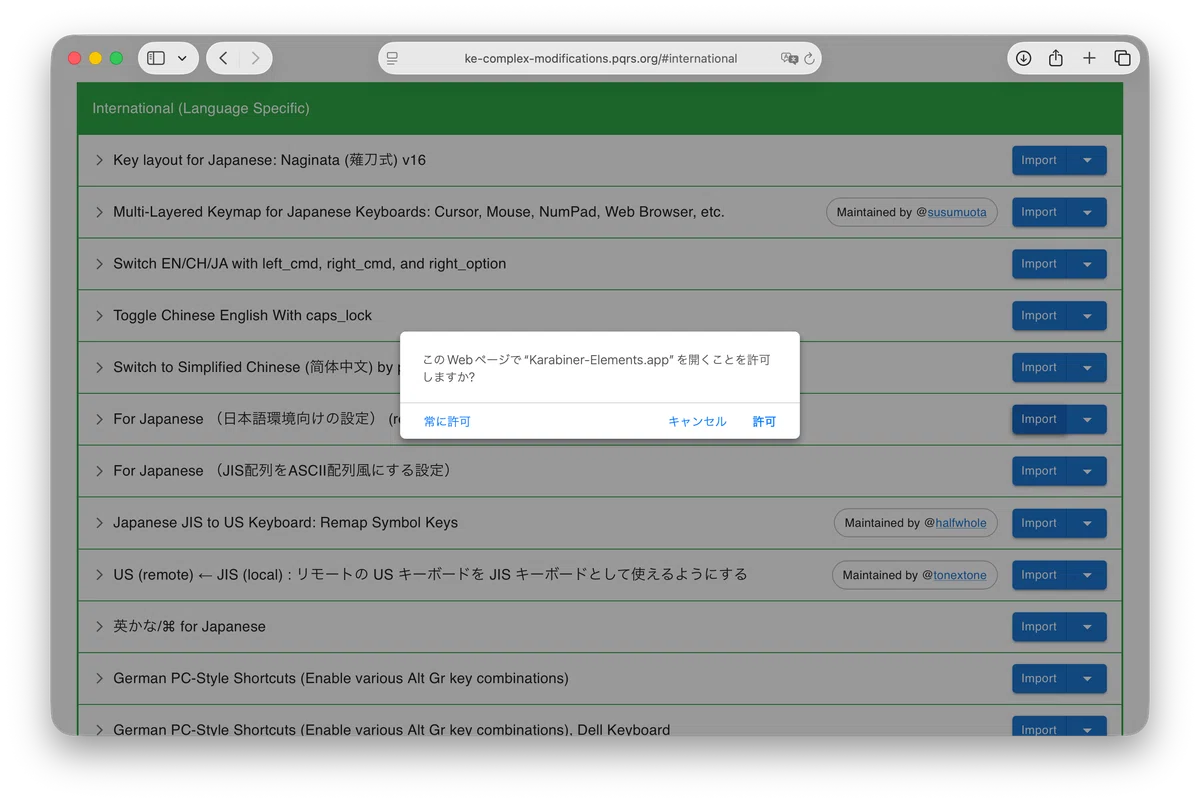Open Import dropdown arrow for Toggle Chinese English
Image resolution: width=1200 pixels, height=803 pixels.
[x=1087, y=315]
